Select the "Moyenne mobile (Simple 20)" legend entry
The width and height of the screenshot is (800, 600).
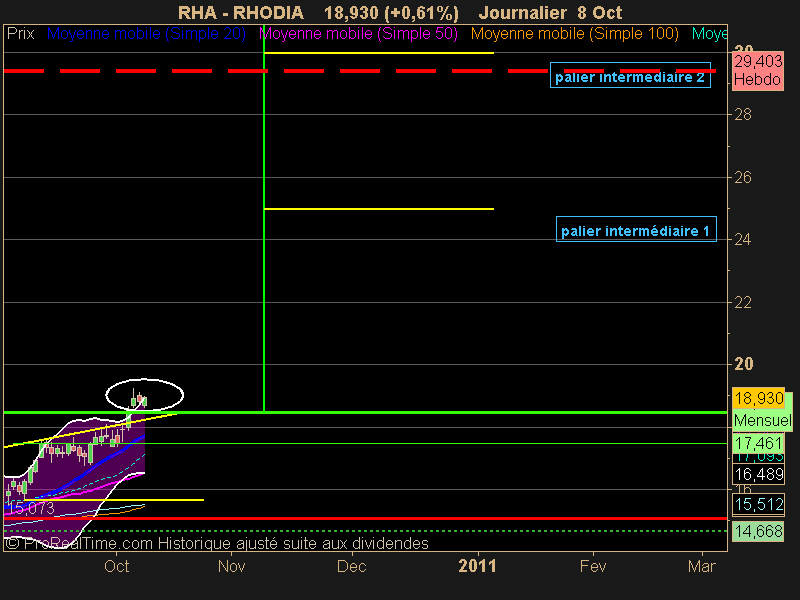tap(146, 34)
